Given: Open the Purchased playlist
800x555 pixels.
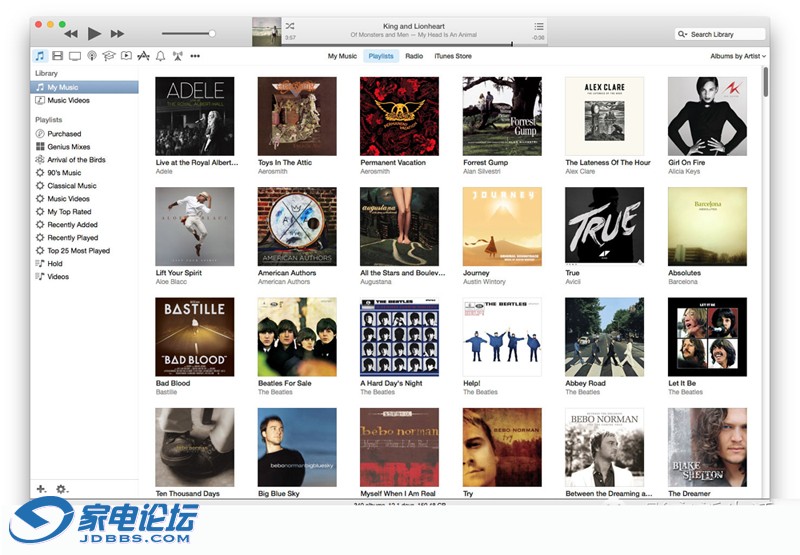Looking at the screenshot, I should [84, 134].
